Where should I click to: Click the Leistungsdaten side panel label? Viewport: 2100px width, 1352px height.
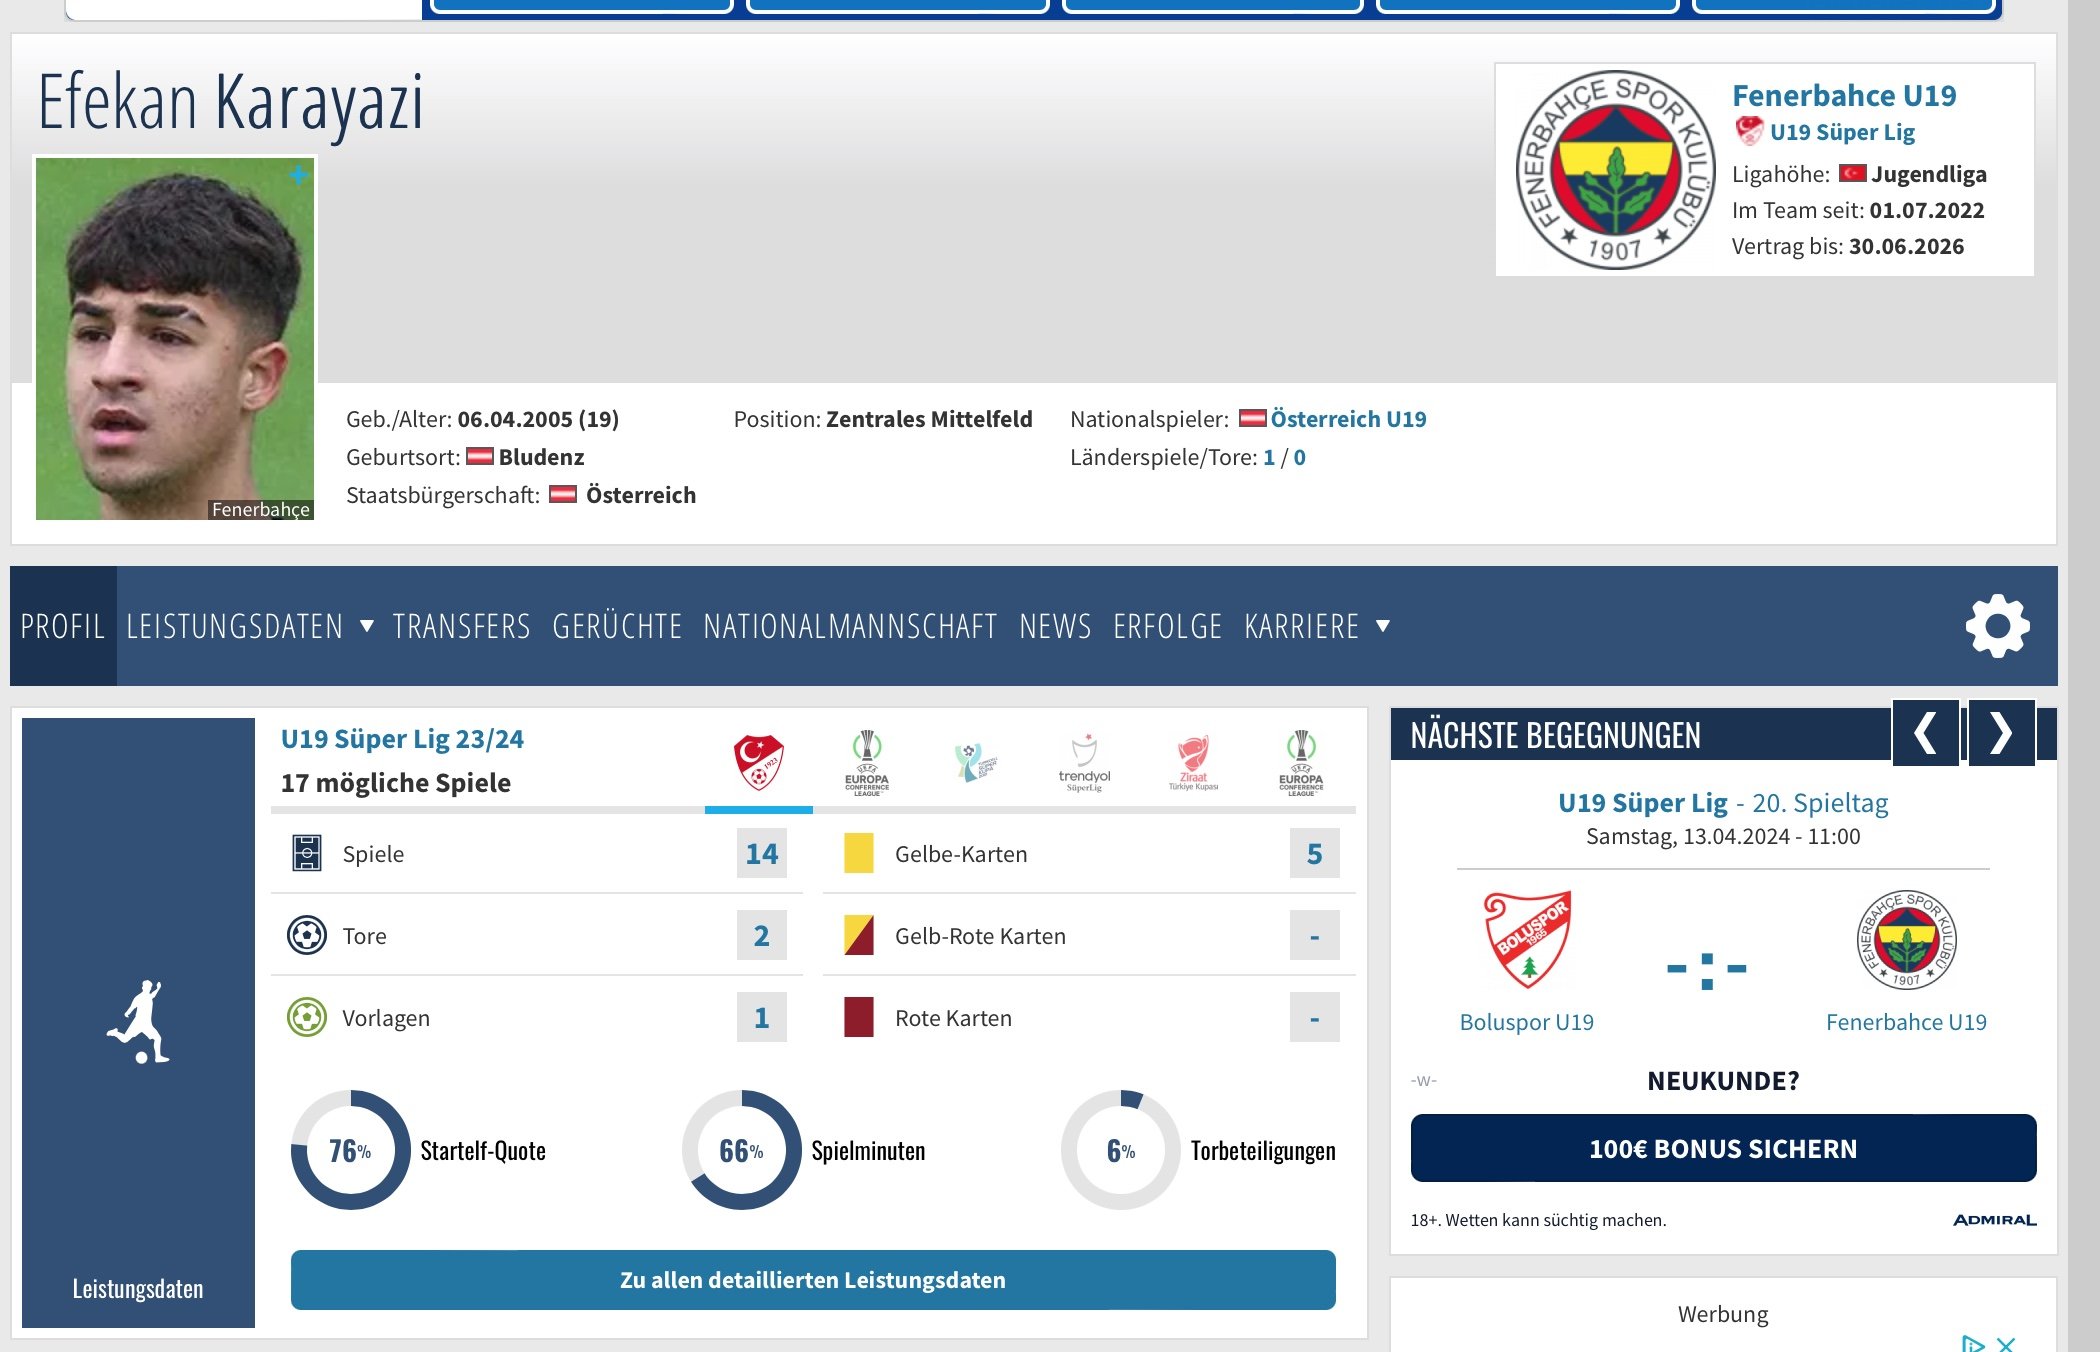[x=138, y=1289]
